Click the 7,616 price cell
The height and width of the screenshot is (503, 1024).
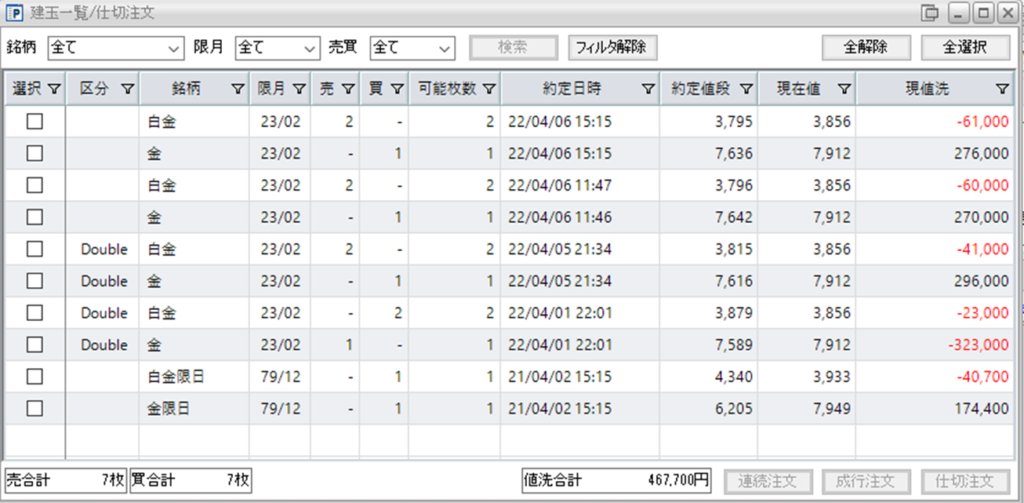(x=709, y=281)
